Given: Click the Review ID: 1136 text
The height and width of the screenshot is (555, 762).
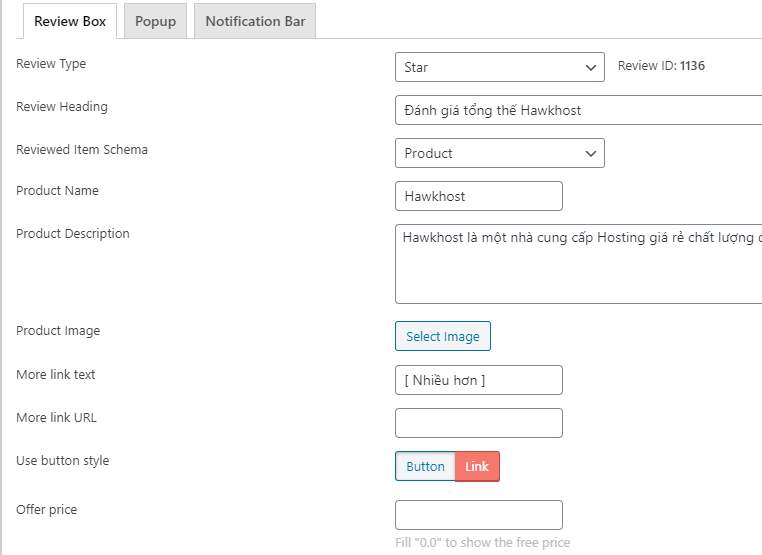Looking at the screenshot, I should pyautogui.click(x=661, y=66).
